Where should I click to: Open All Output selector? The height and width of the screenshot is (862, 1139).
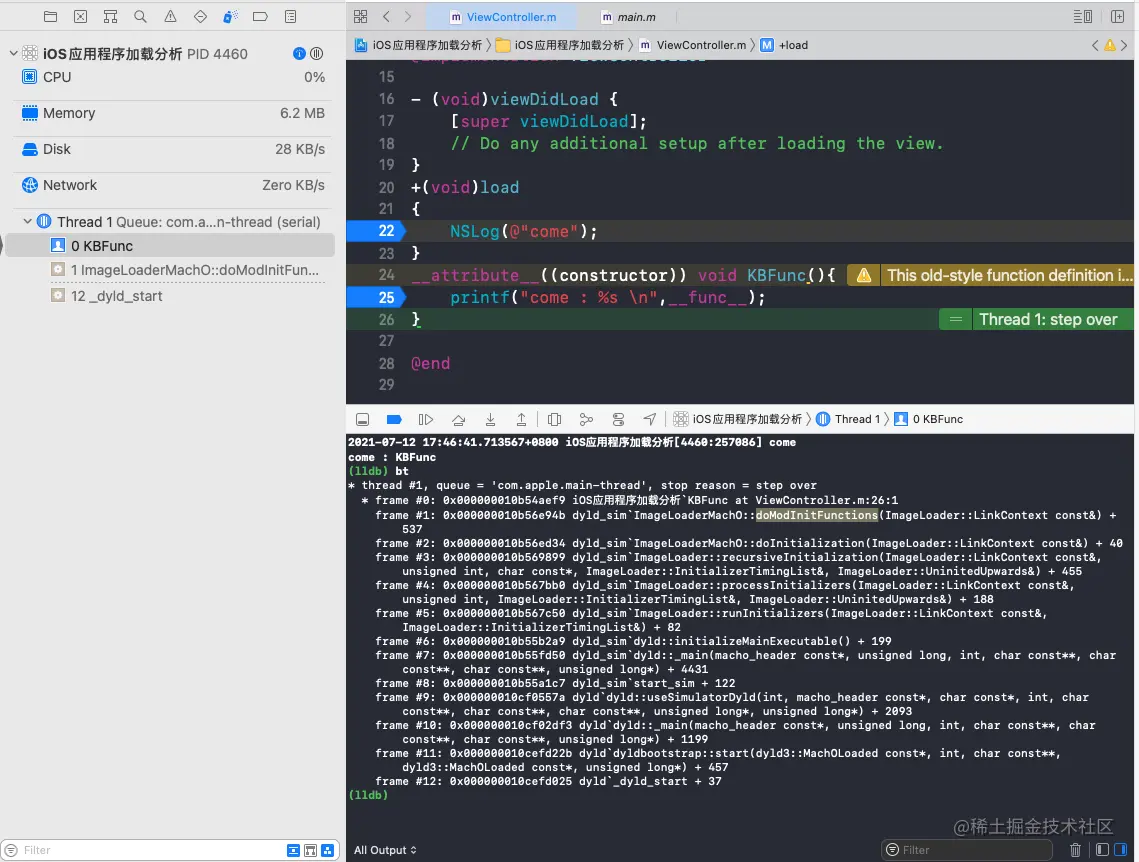(385, 850)
